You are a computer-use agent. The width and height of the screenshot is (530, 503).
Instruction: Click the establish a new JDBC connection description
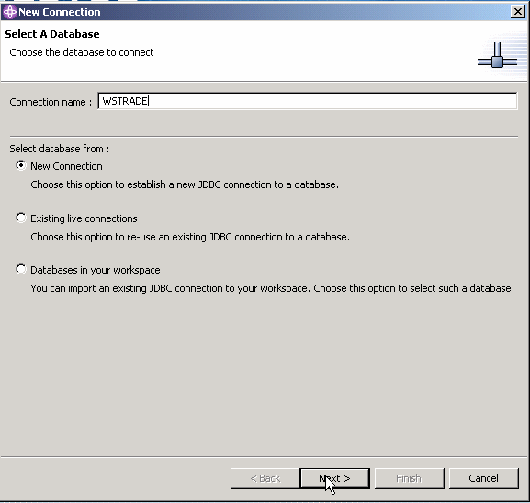185,185
